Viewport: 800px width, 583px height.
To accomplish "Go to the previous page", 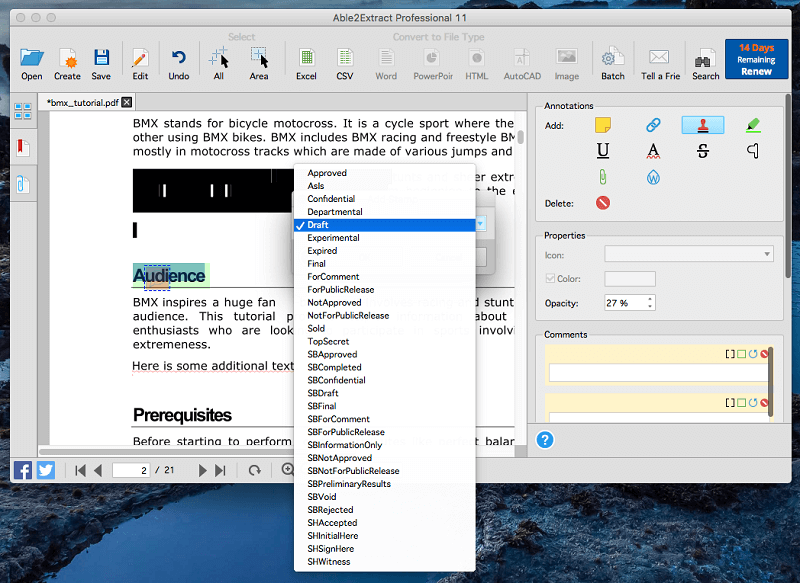I will pos(98,470).
